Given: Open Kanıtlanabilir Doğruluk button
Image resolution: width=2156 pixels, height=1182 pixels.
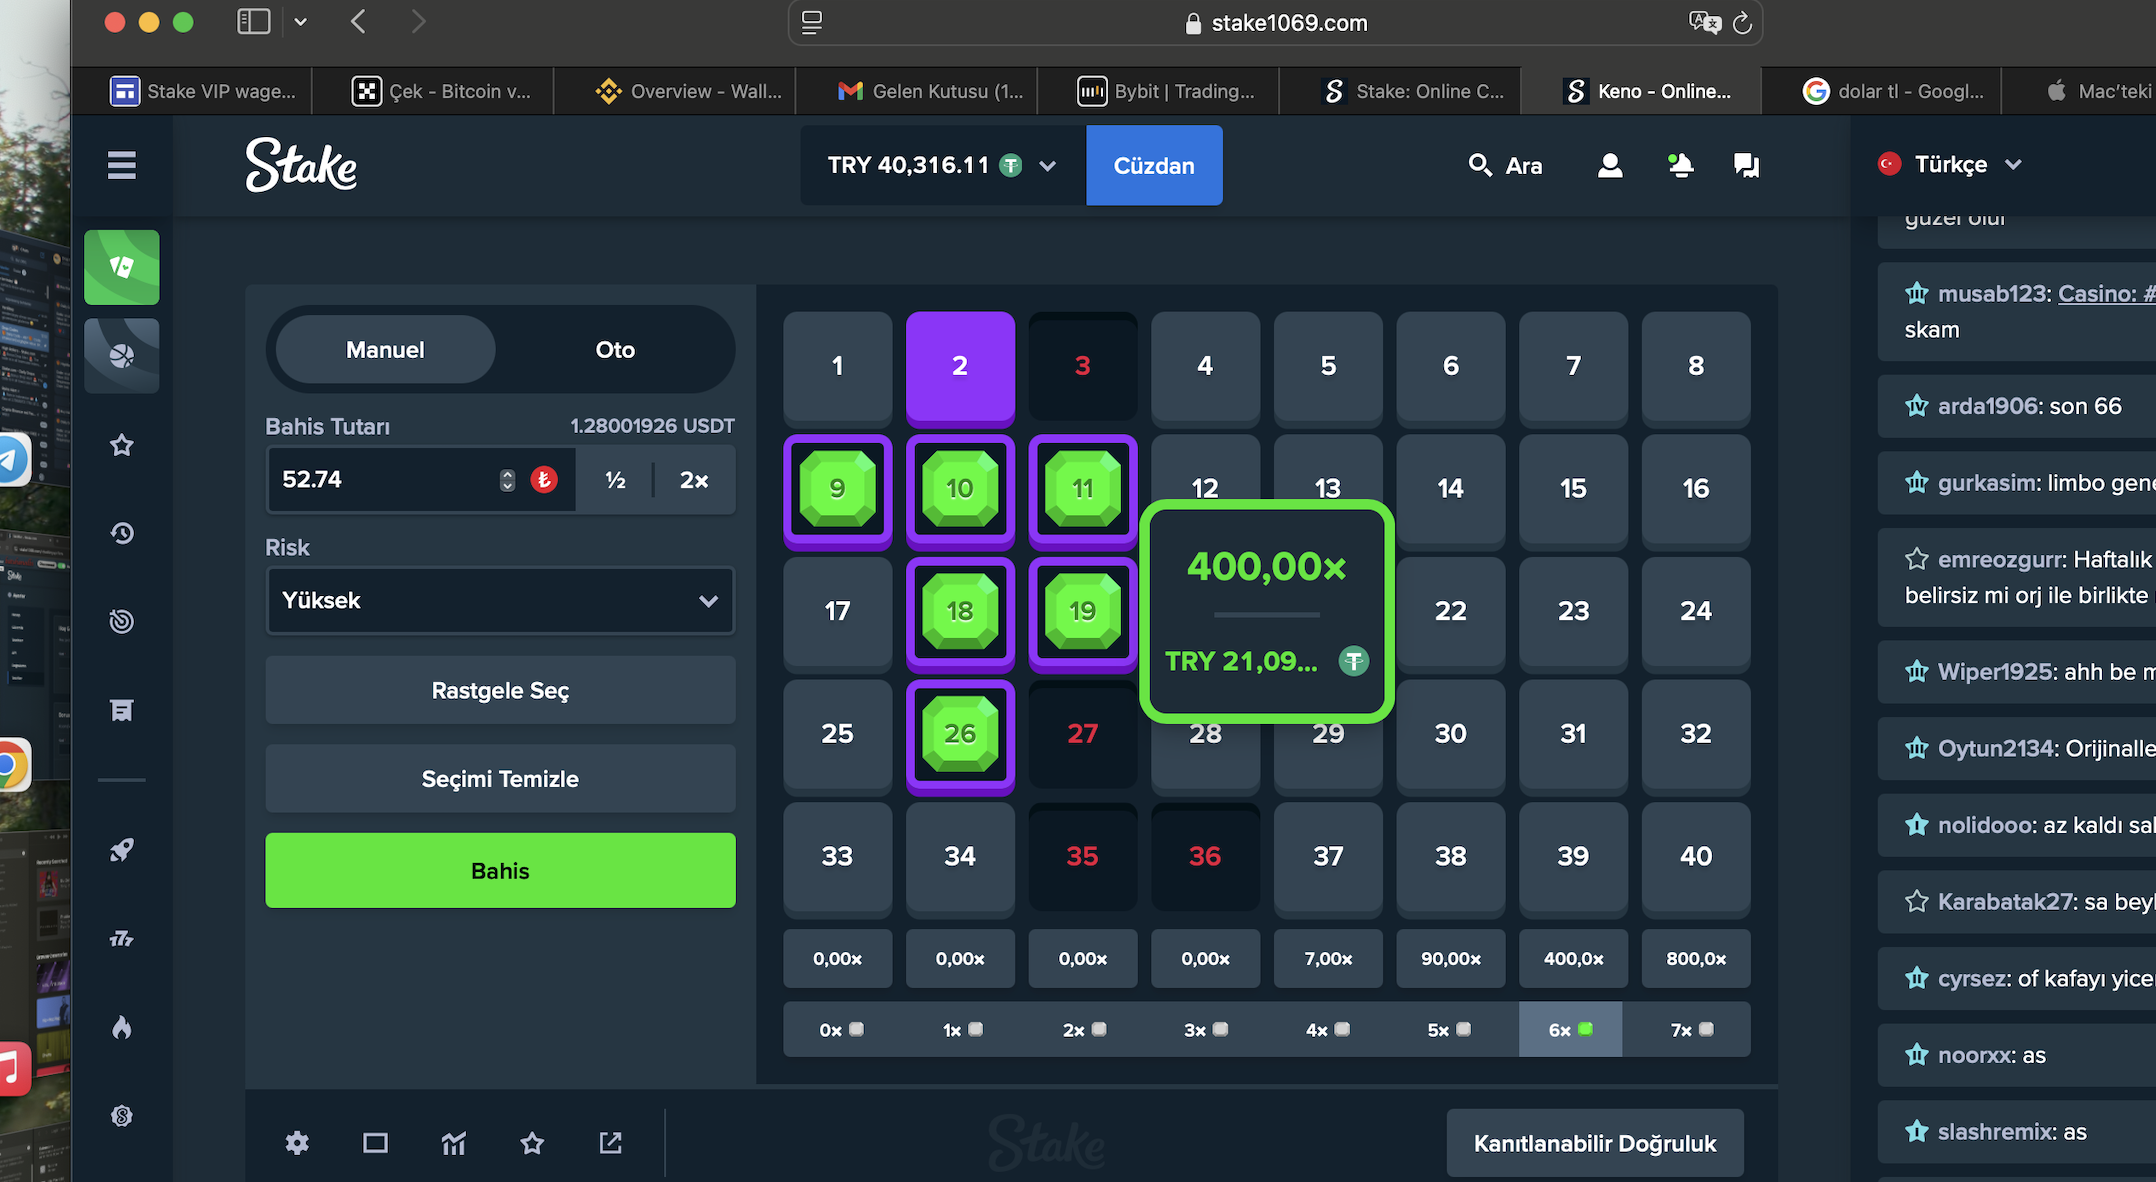Looking at the screenshot, I should point(1595,1143).
